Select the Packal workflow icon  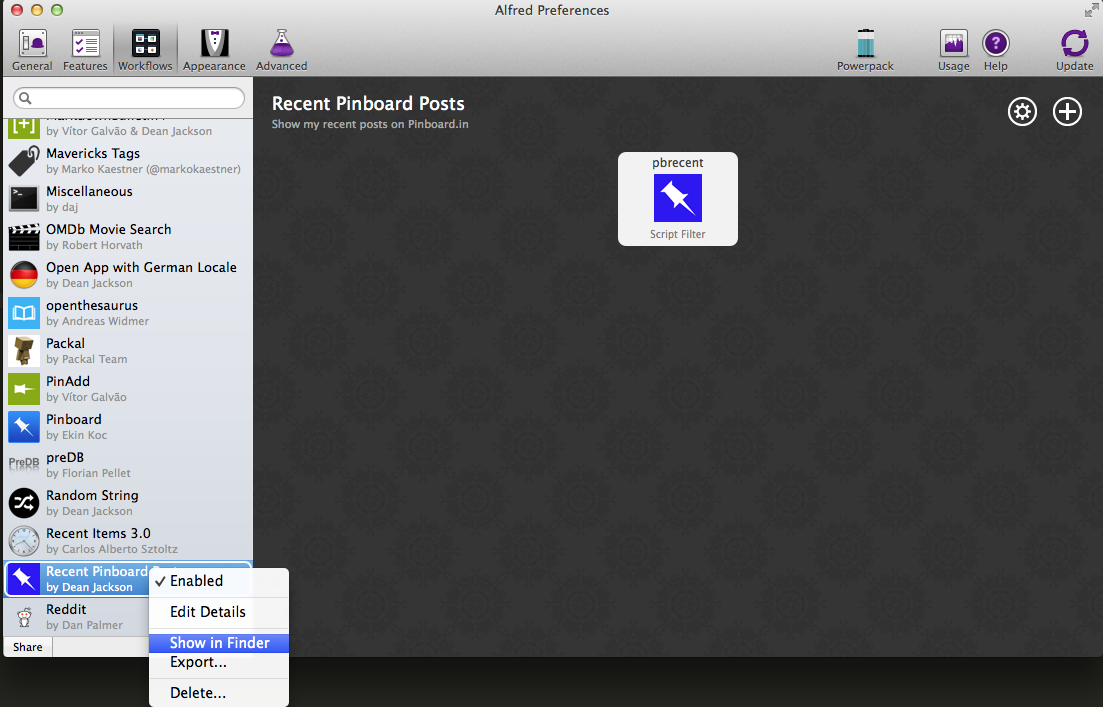(x=24, y=351)
